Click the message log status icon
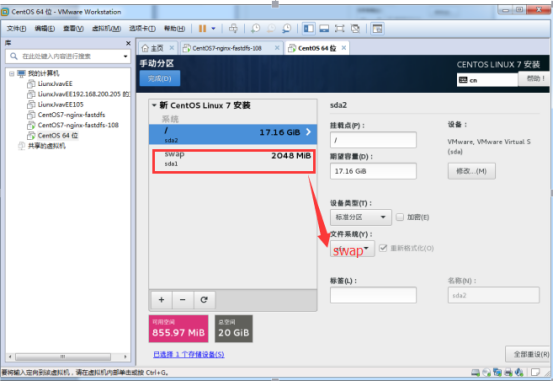This screenshot has width=554, height=381. pyautogui.click(x=535, y=372)
